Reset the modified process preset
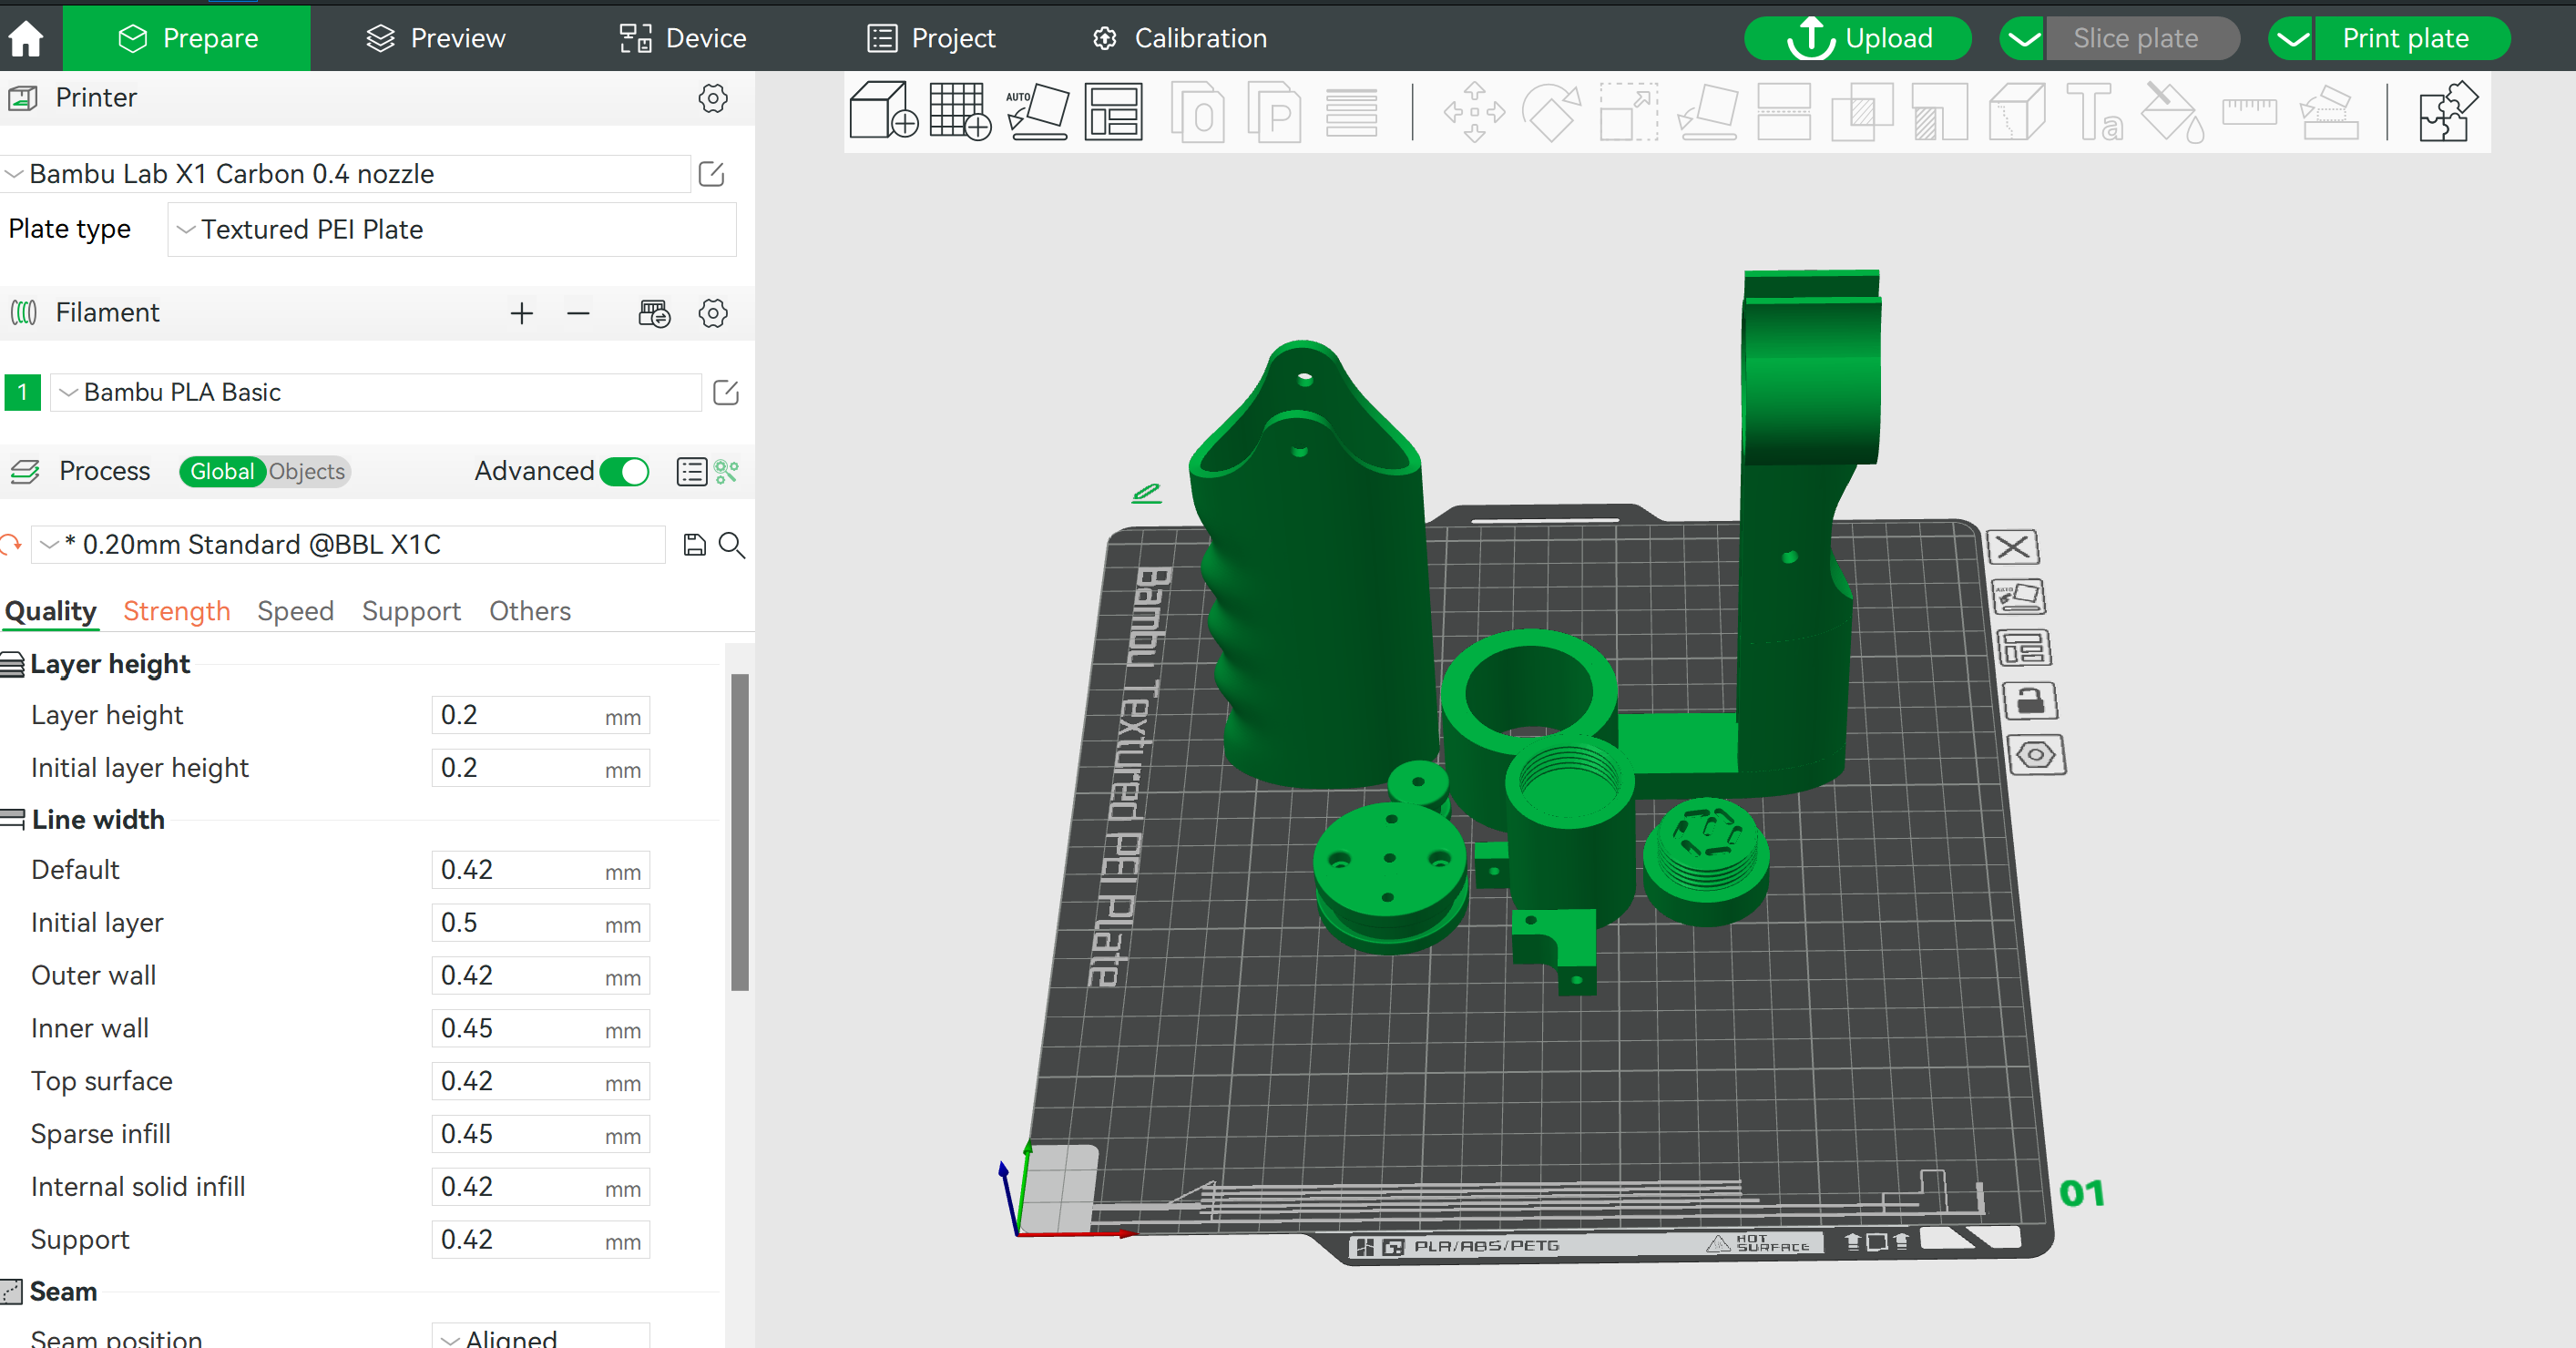2576x1348 pixels. [x=11, y=544]
